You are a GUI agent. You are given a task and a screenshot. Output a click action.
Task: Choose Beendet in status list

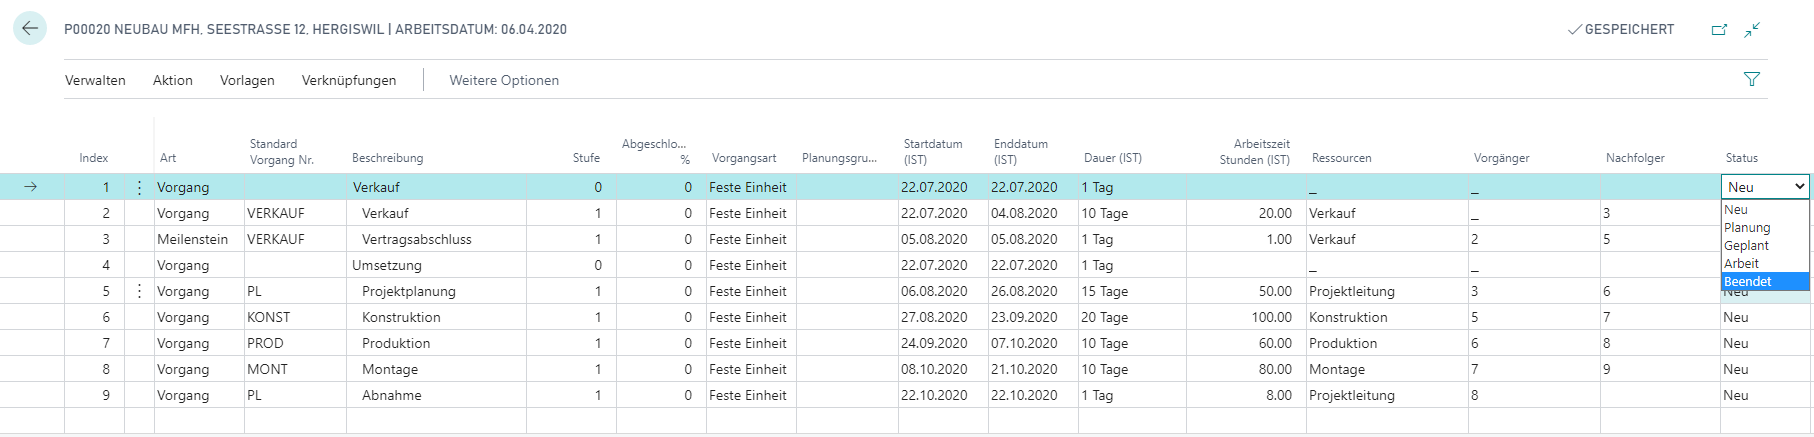point(1765,282)
